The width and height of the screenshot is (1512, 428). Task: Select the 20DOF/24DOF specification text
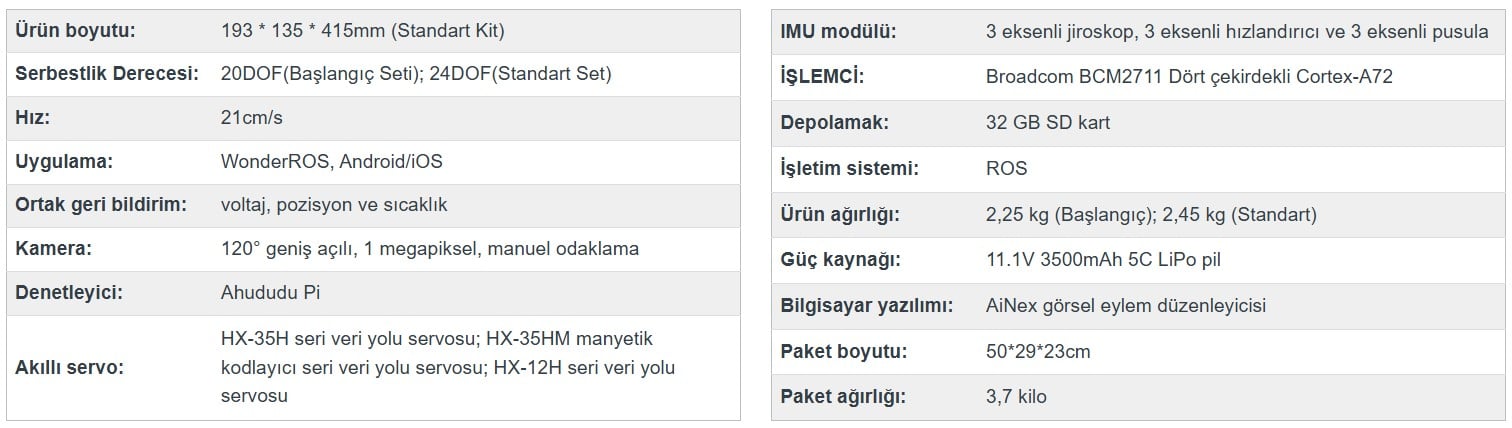point(416,74)
